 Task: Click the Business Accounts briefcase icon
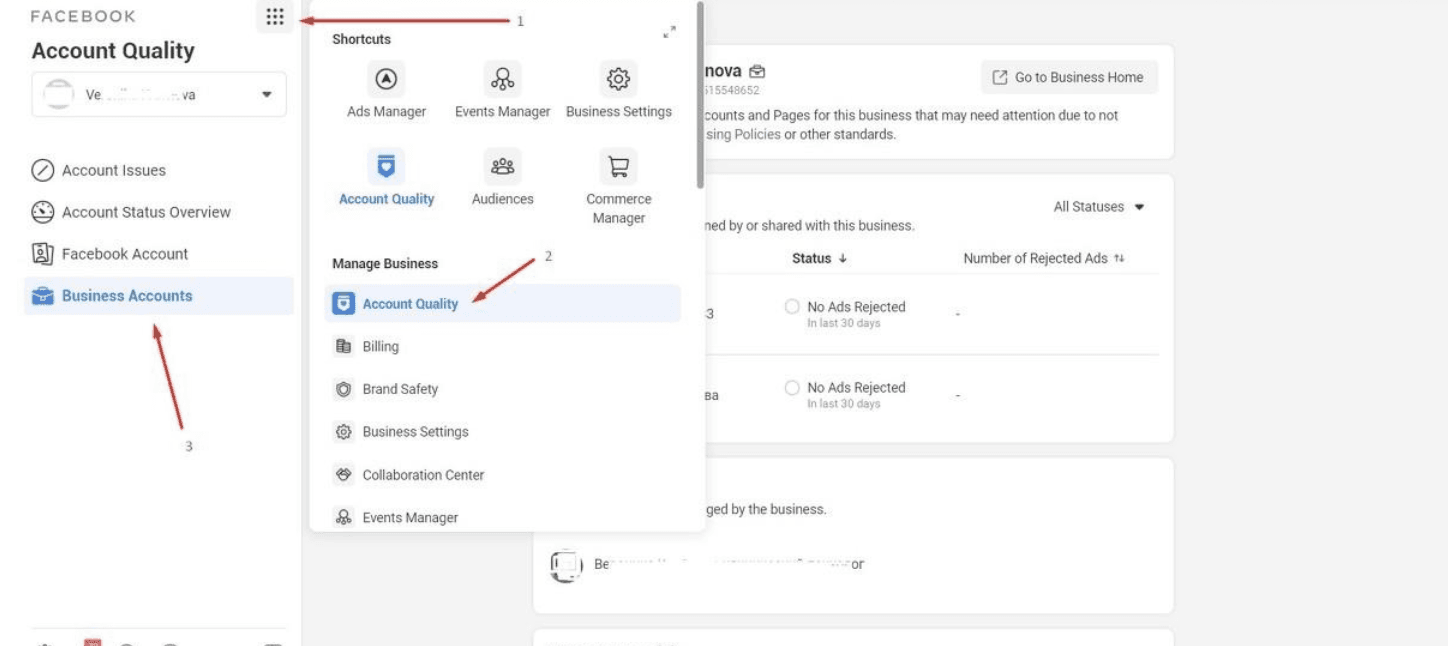pyautogui.click(x=42, y=296)
